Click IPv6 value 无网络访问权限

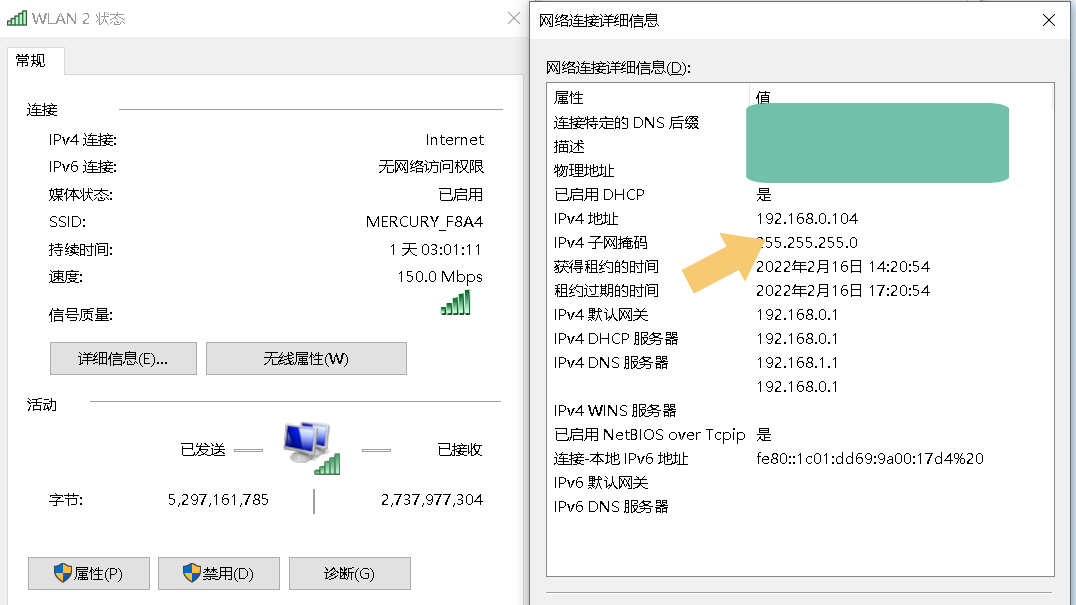431,167
